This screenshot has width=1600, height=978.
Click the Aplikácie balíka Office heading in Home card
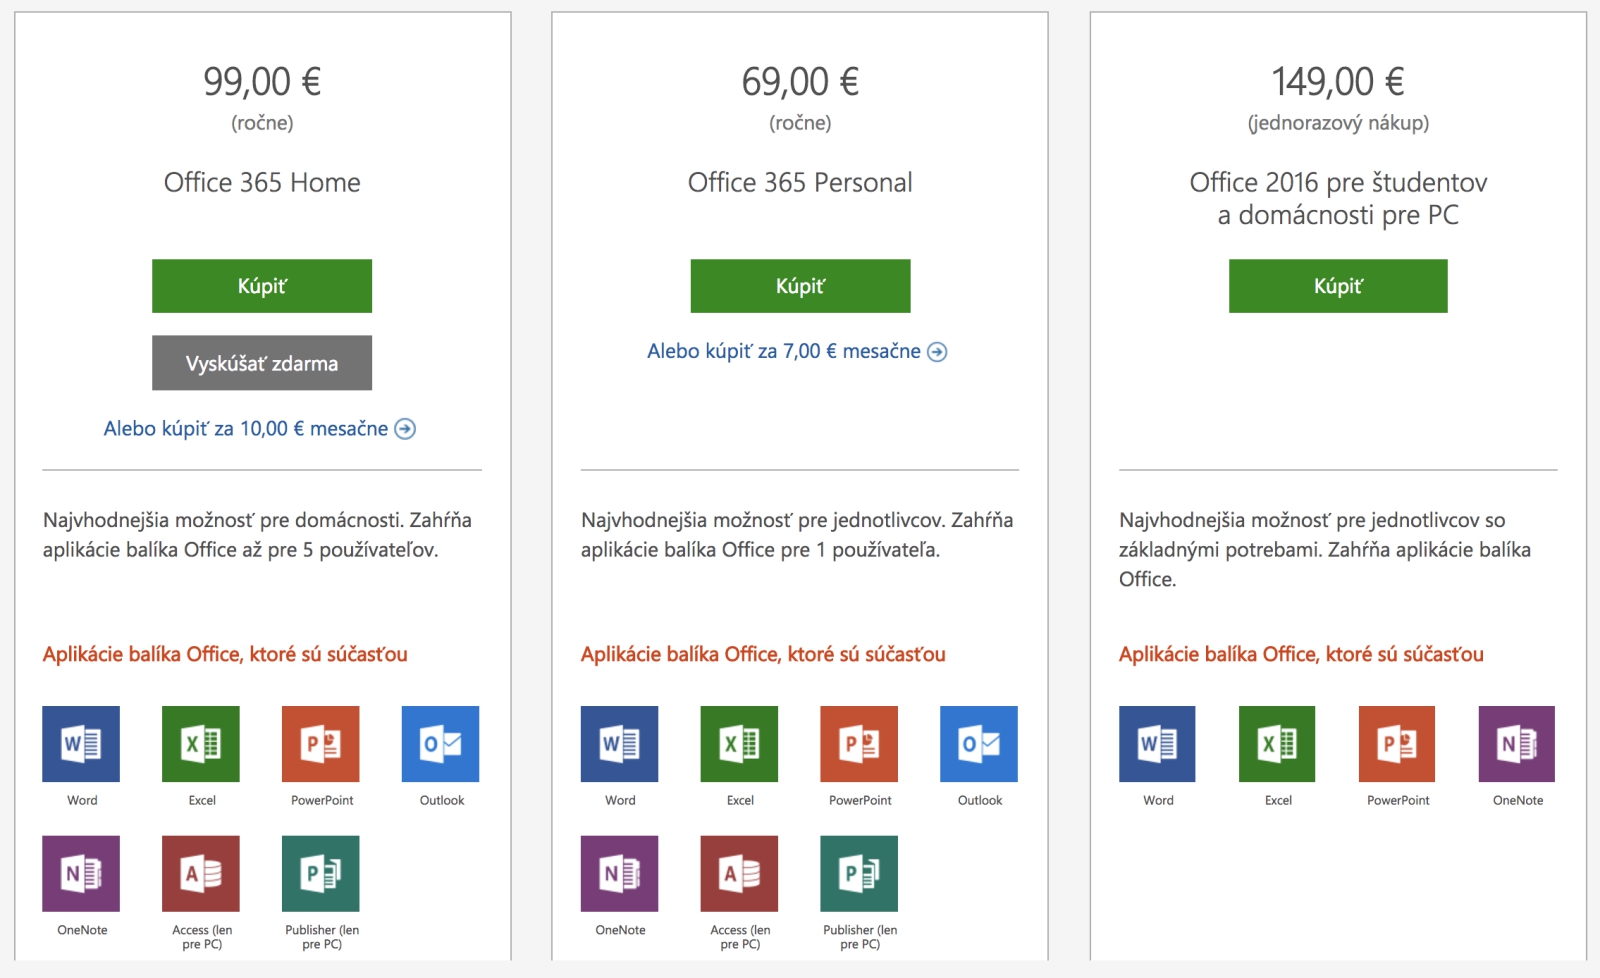point(225,655)
